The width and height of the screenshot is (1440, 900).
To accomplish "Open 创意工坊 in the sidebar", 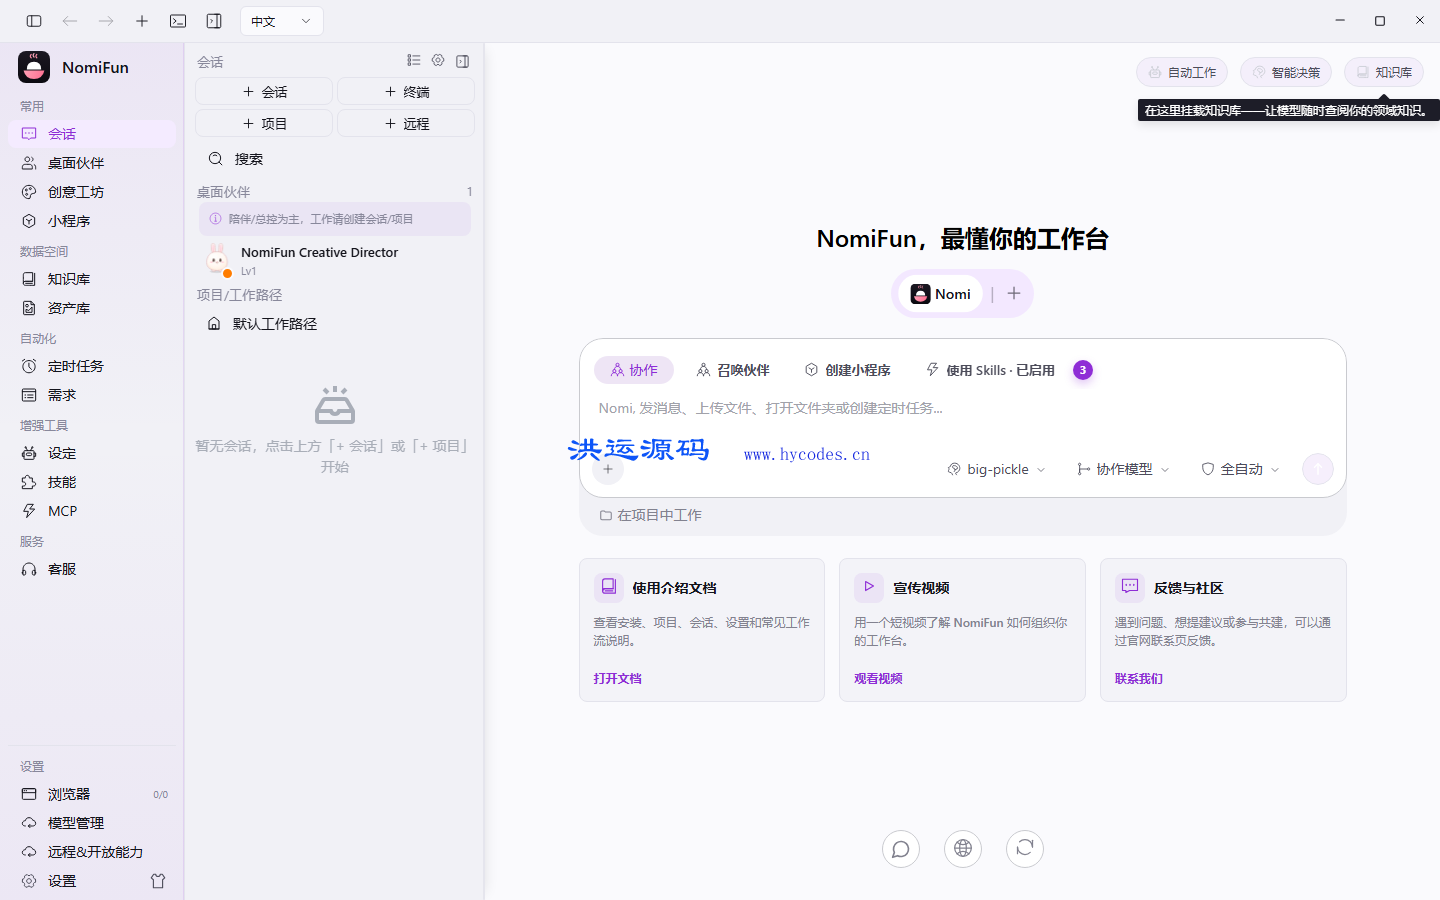I will pyautogui.click(x=92, y=192).
